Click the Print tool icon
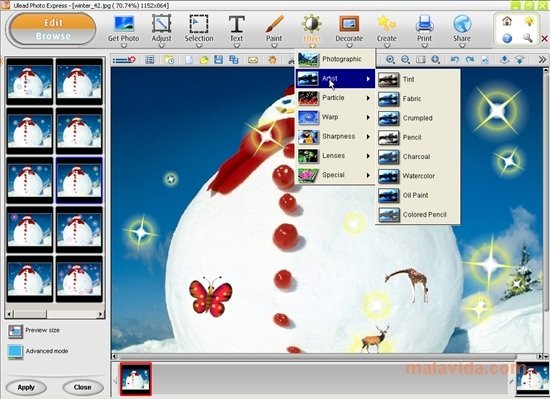The image size is (550, 399). [x=424, y=29]
